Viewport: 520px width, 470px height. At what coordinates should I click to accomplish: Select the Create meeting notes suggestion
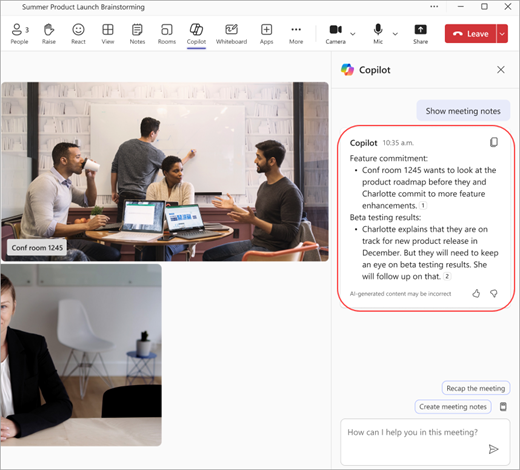tap(453, 407)
